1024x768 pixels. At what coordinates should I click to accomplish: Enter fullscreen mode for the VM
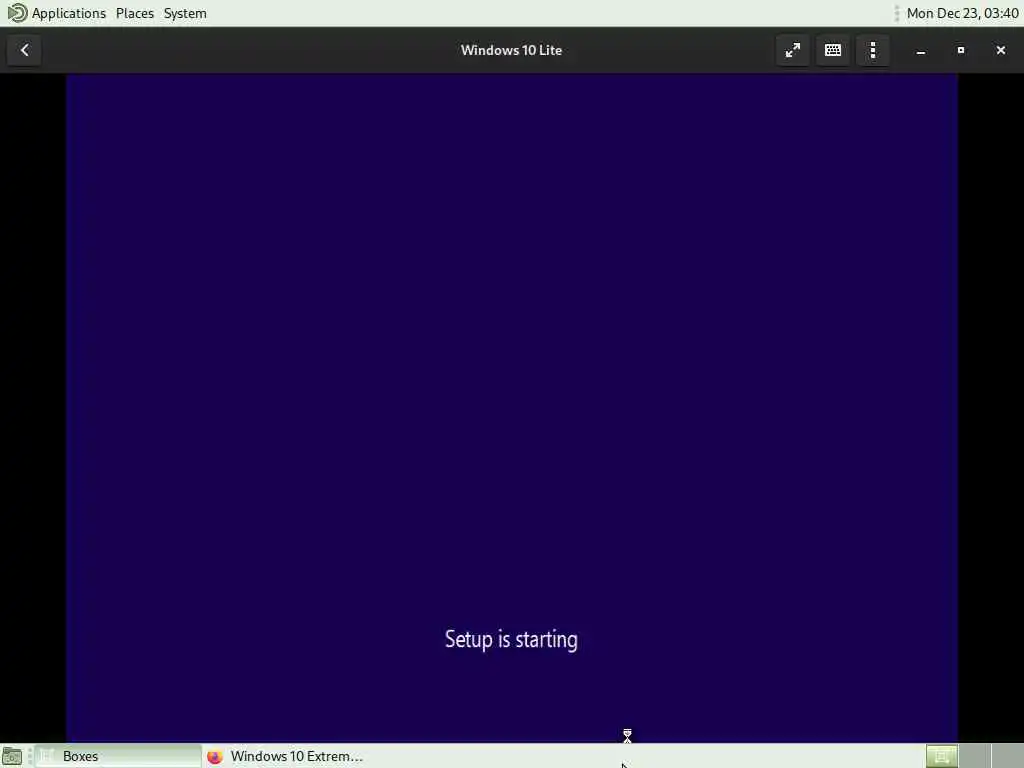click(792, 50)
